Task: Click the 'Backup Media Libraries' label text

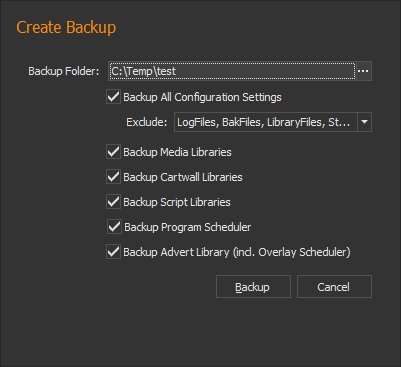Action: pos(177,152)
